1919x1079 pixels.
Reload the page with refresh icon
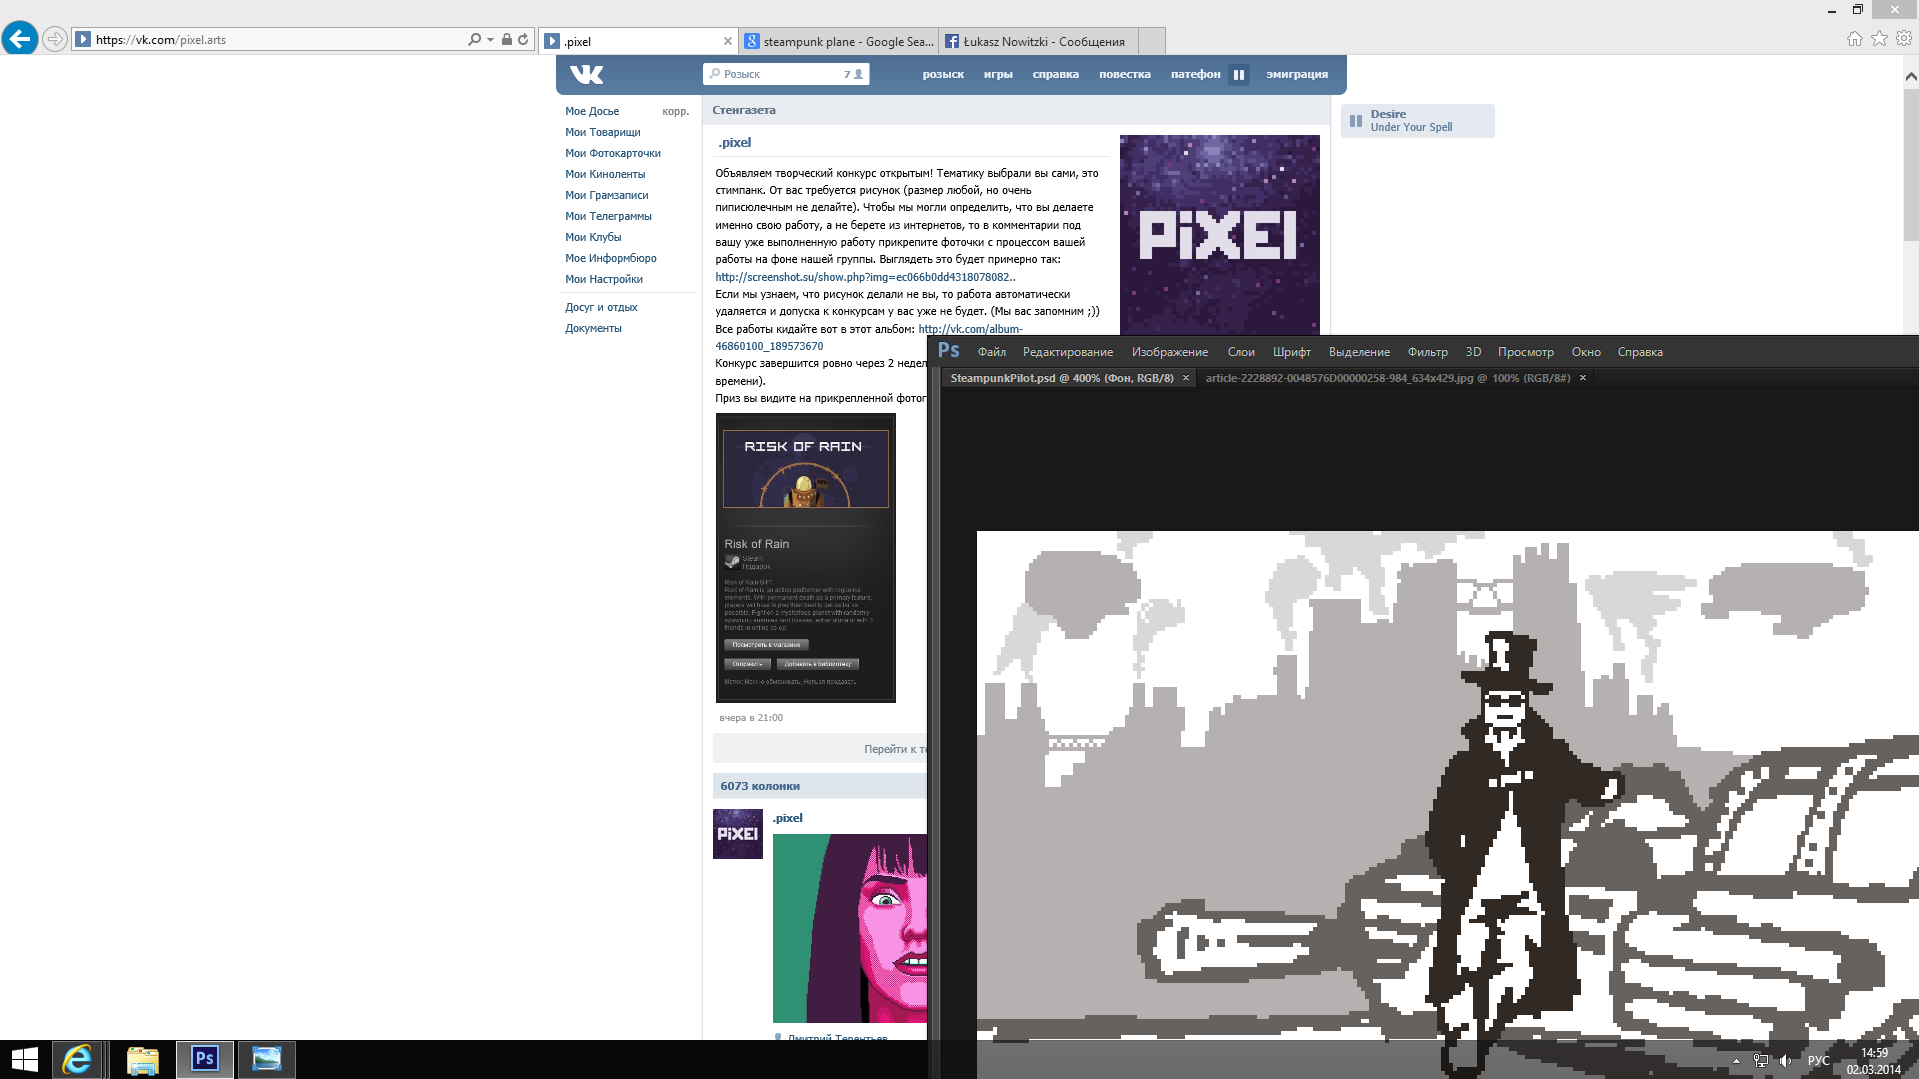pyautogui.click(x=523, y=40)
